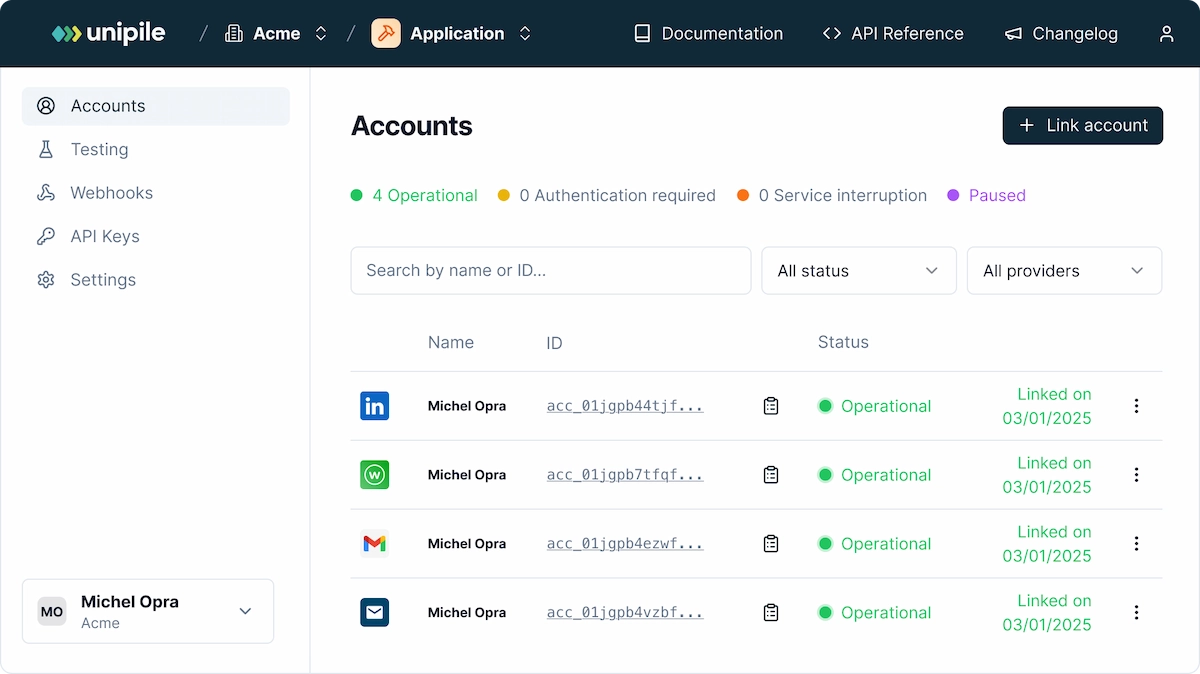This screenshot has height=674, width=1200.
Task: Copy the Gmail account ID via clipboard icon
Action: (x=770, y=544)
